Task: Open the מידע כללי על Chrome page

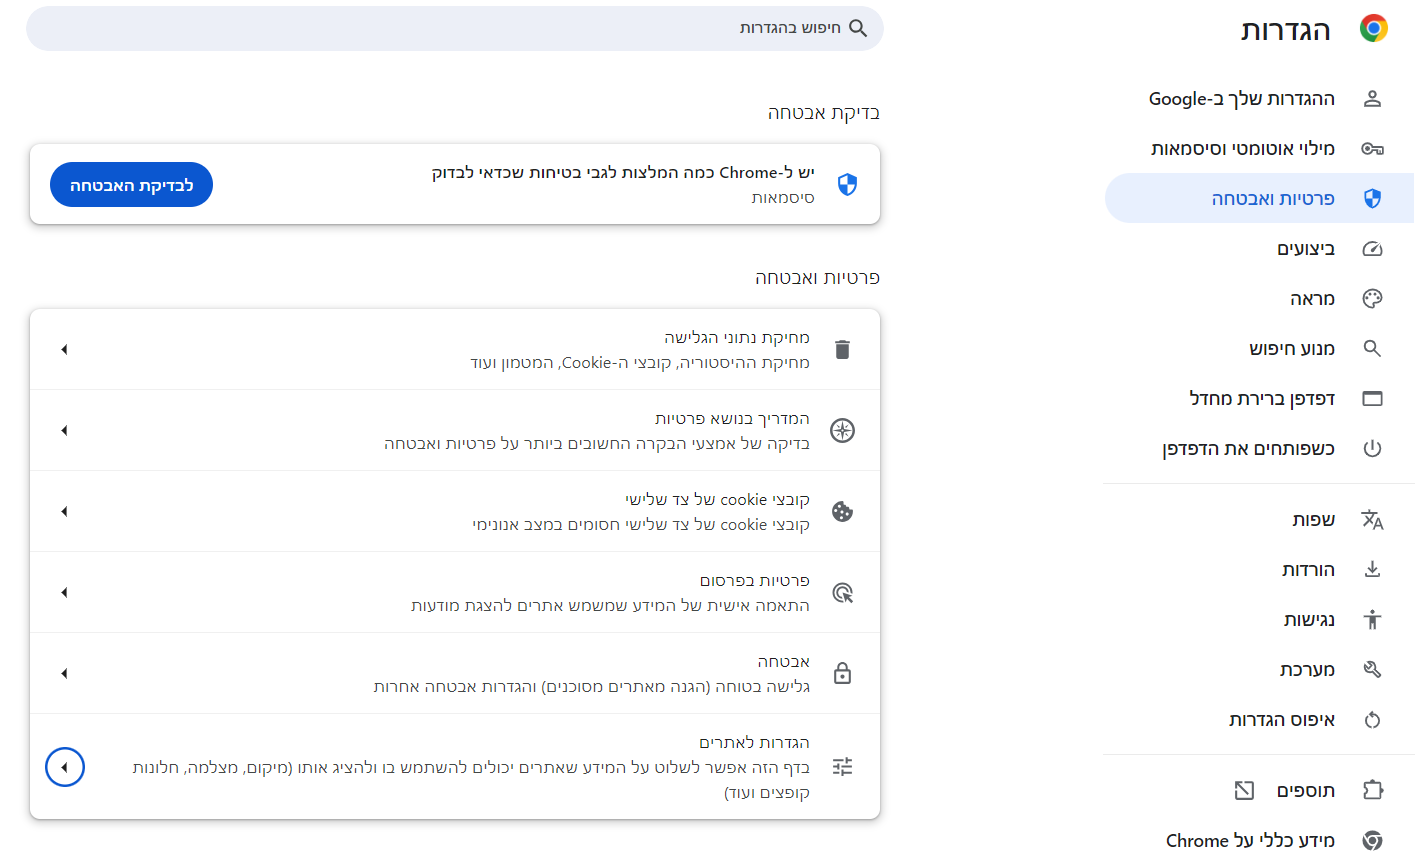Action: coord(1250,840)
